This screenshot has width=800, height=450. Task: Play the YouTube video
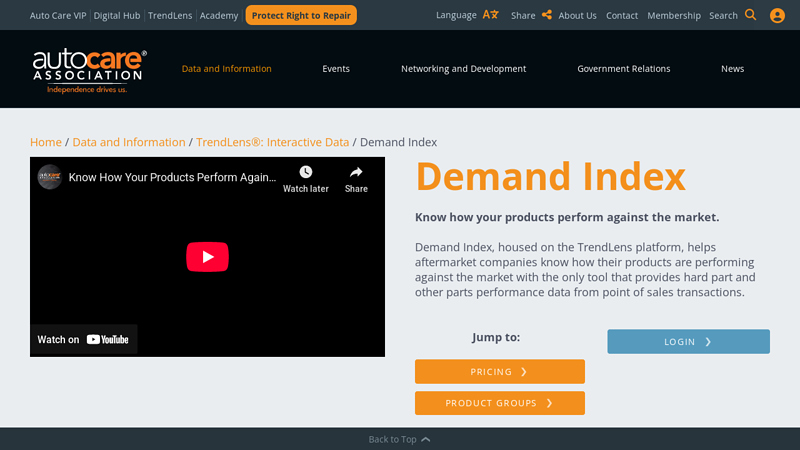(x=207, y=257)
